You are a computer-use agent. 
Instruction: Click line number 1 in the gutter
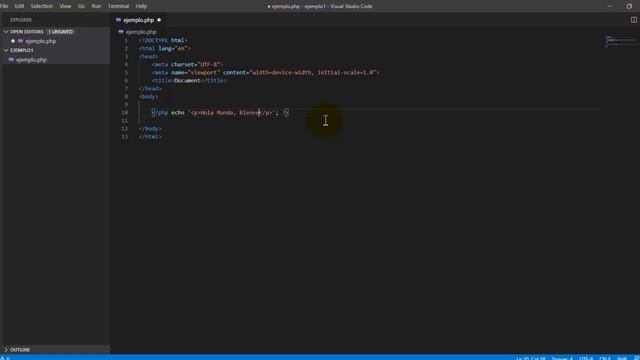pos(126,40)
